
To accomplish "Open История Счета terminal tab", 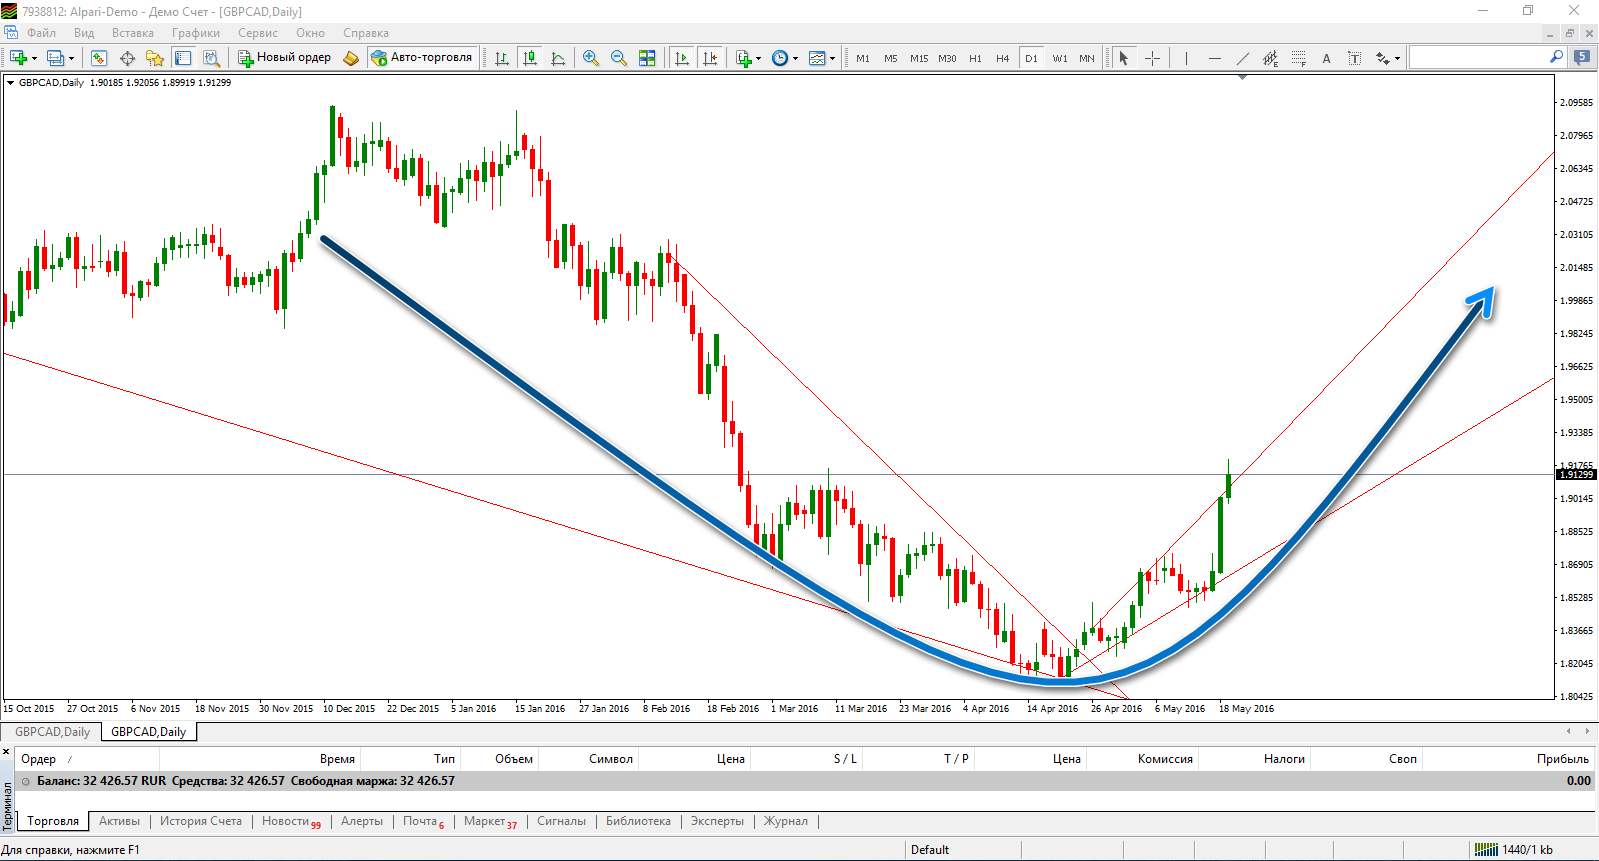I will [201, 821].
